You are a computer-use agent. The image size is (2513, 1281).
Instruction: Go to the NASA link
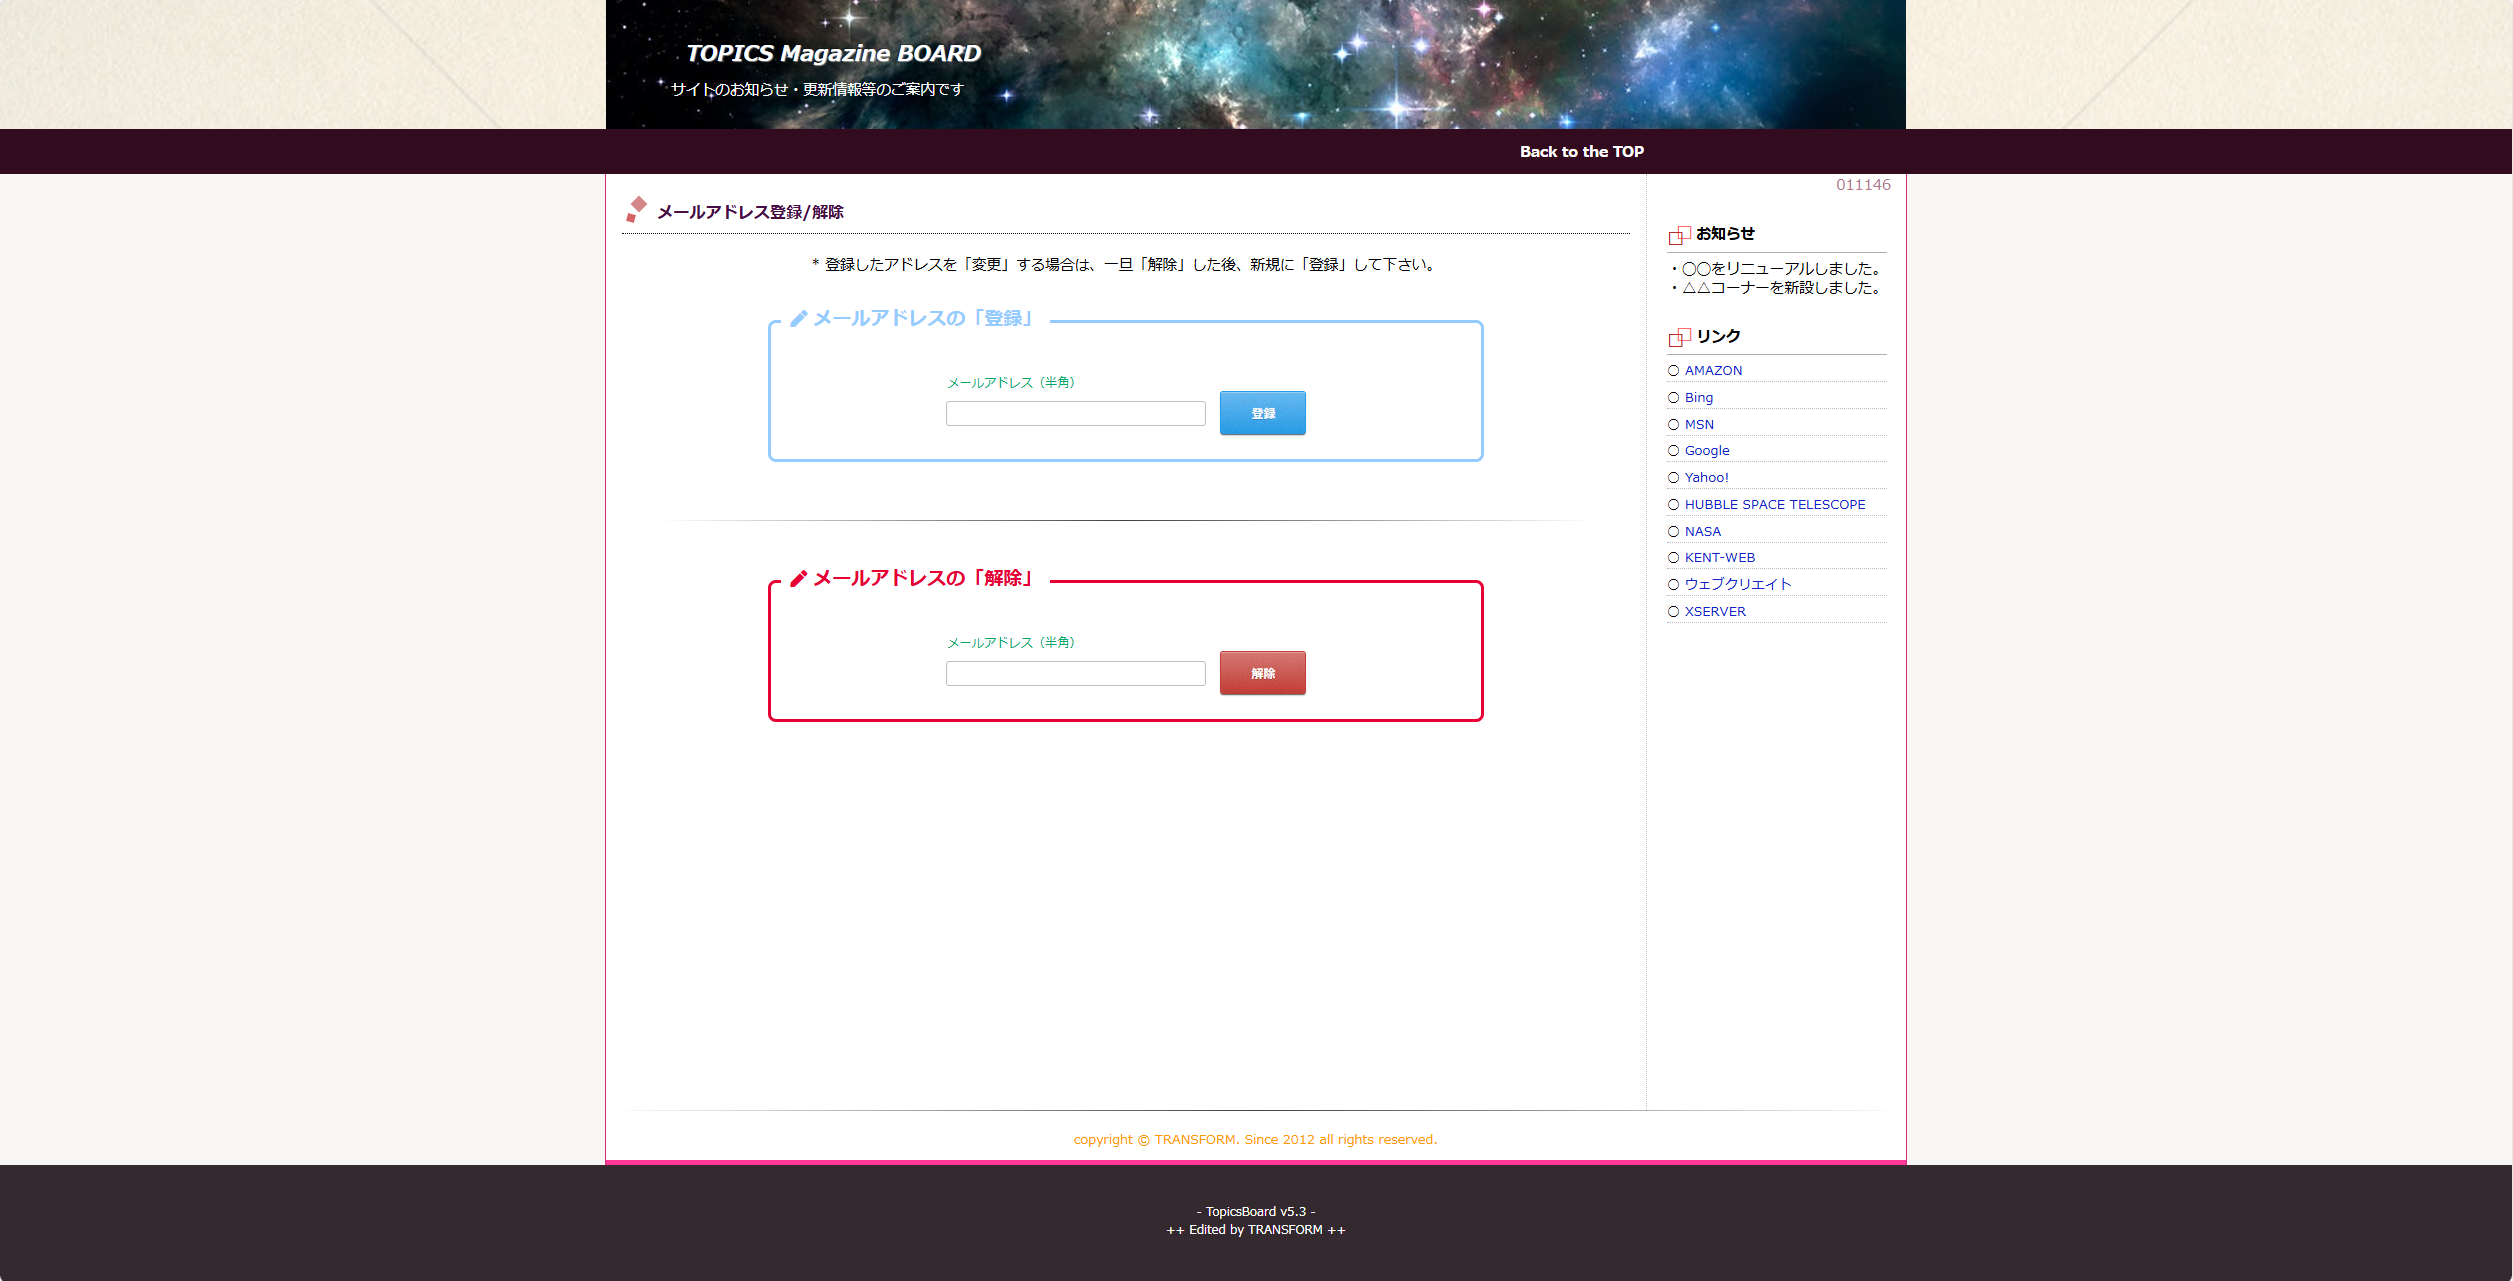(x=1702, y=532)
